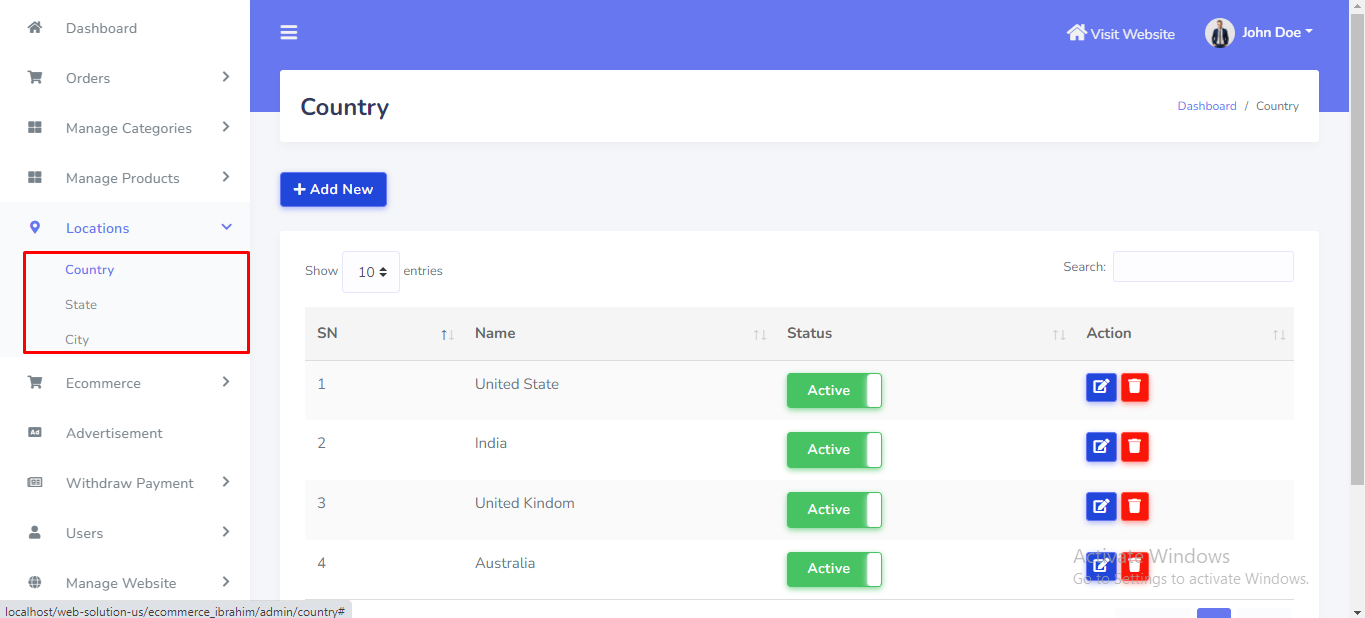Screen dimensions: 1365x618
Task: Delete United Kindom using trash icon
Action: click(1134, 507)
